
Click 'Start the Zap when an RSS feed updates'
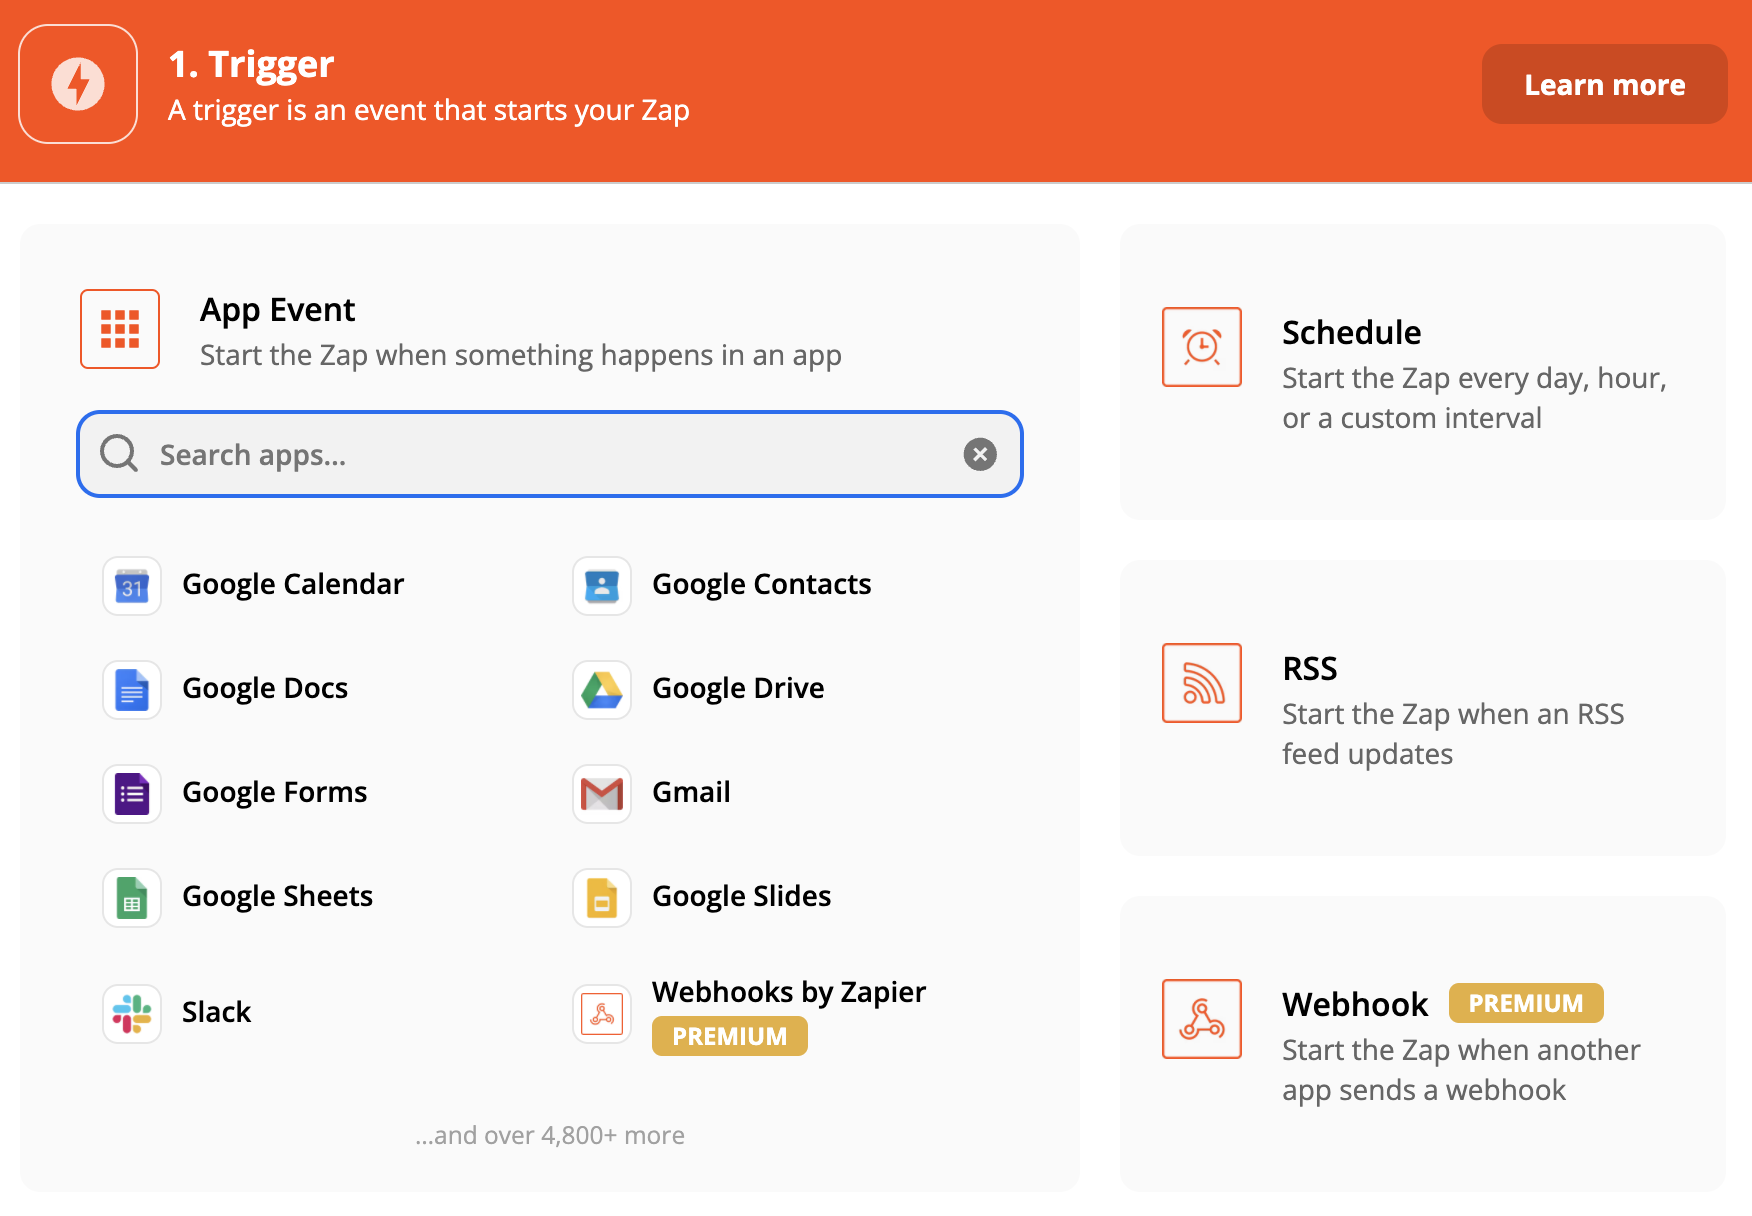(x=1453, y=734)
